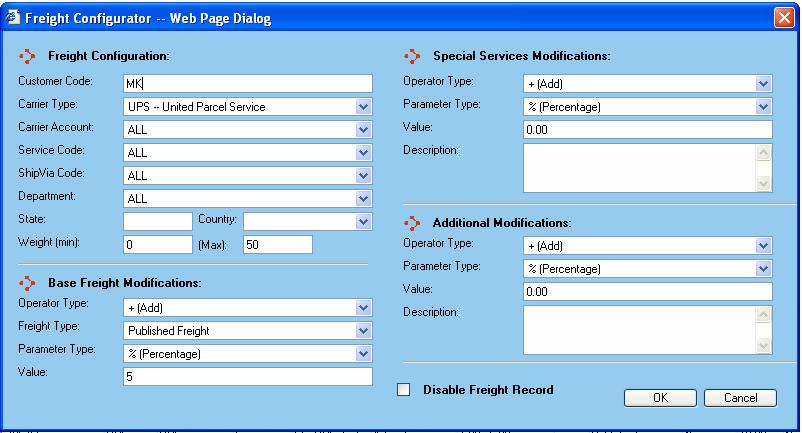This screenshot has width=802, height=433.
Task: Open the Carrier Type dropdown
Action: [x=363, y=106]
